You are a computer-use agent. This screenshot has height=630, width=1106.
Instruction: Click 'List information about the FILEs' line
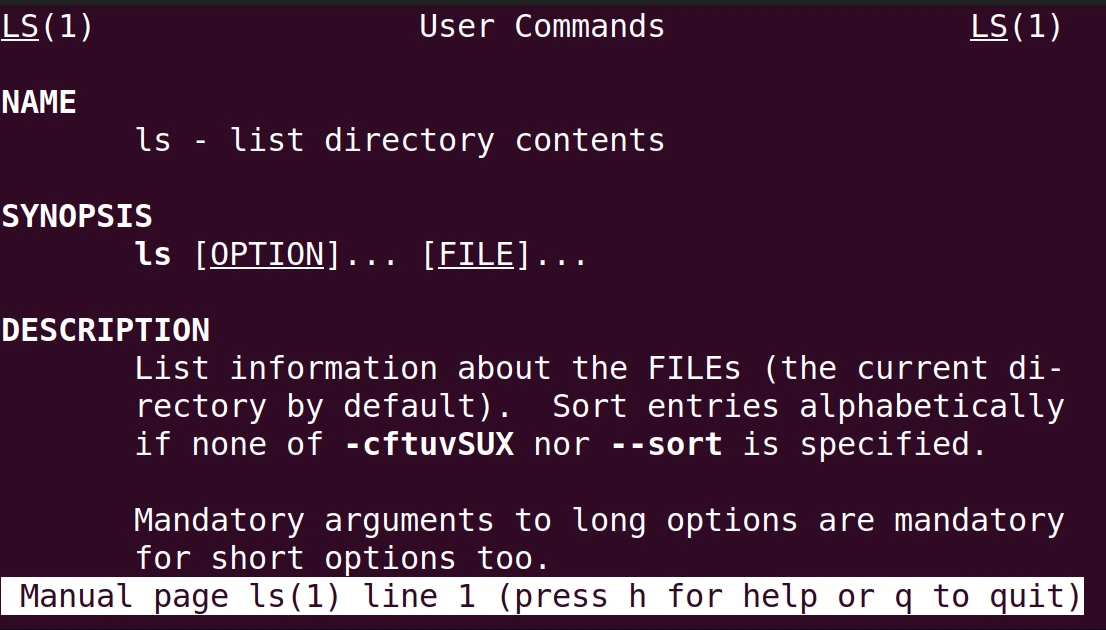coord(437,369)
